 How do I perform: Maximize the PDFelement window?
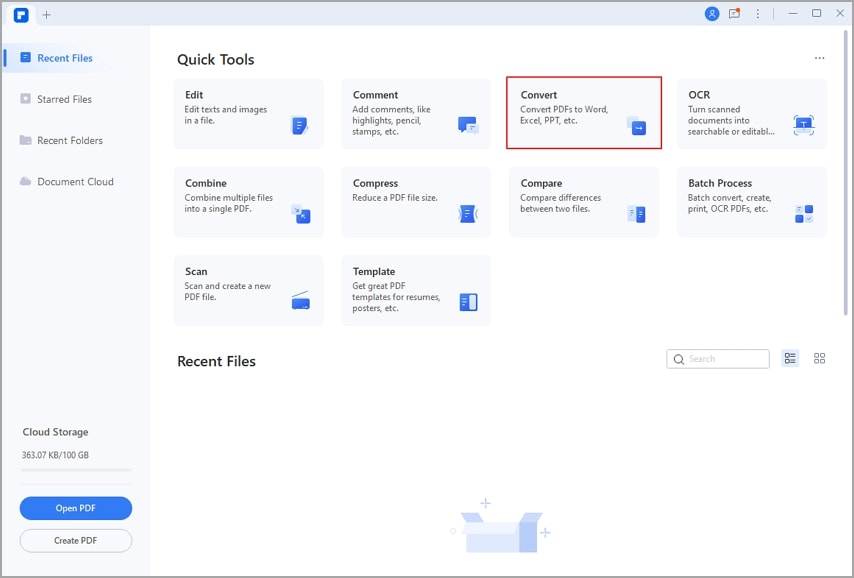pyautogui.click(x=816, y=14)
